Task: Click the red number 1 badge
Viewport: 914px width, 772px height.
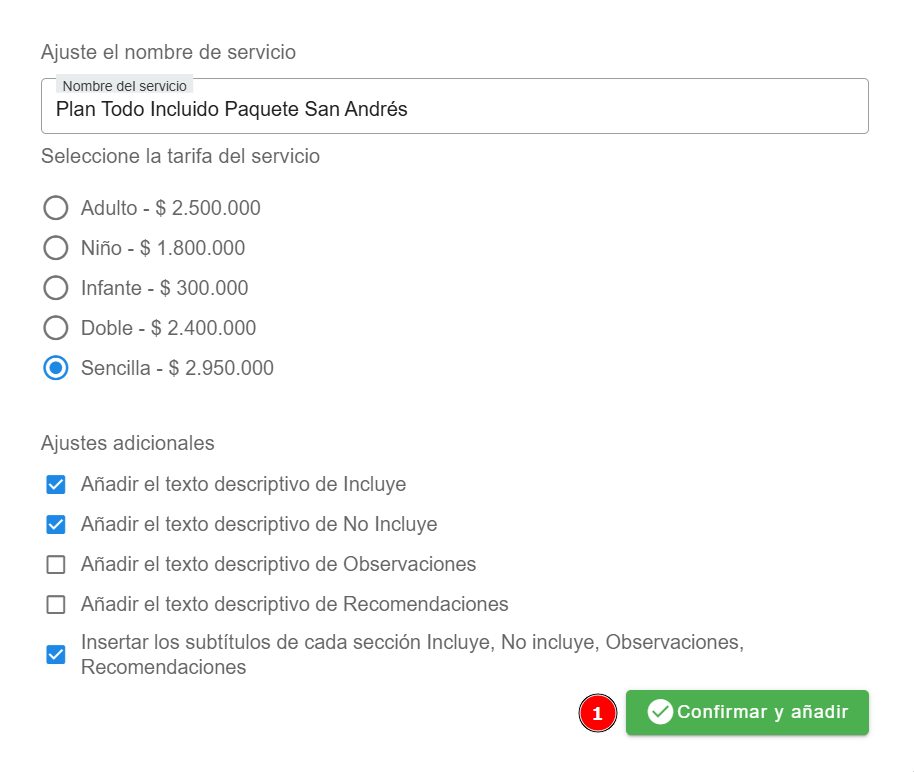Action: (598, 713)
